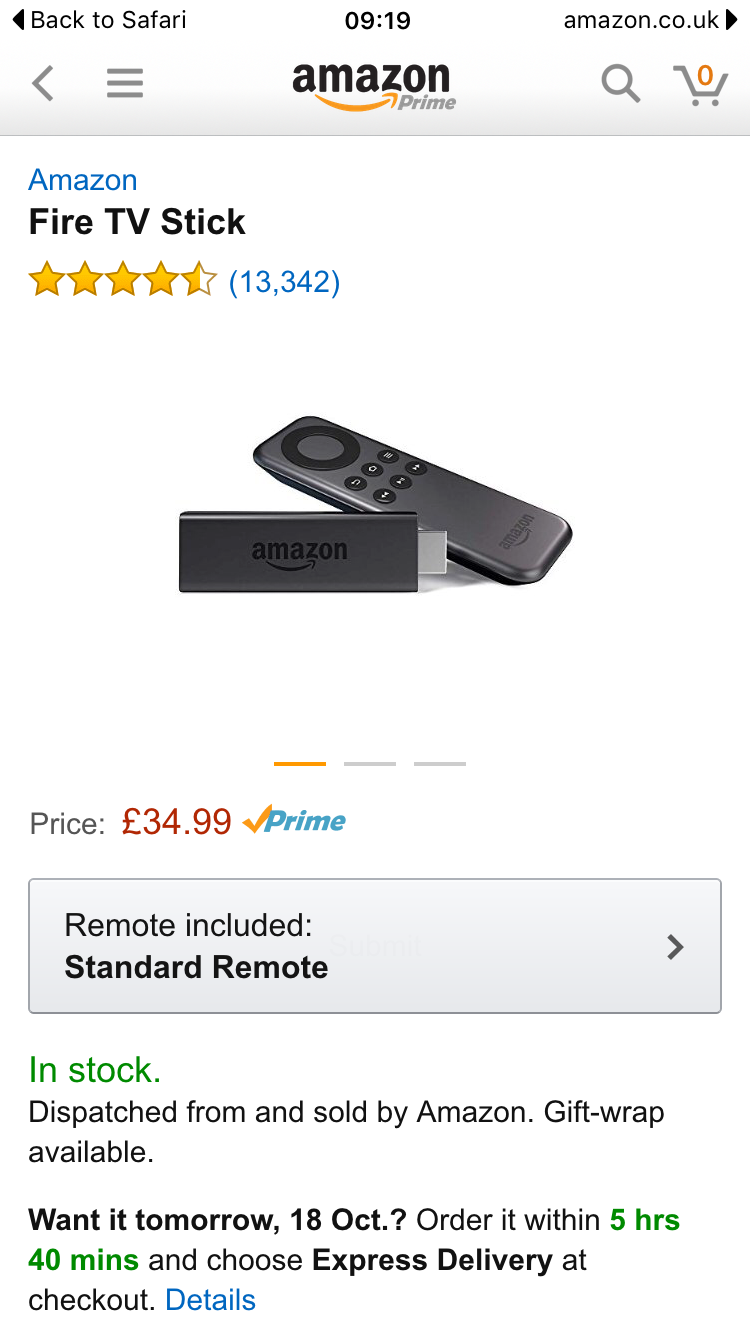Screen dimensions: 750x1334
Task: View the shopping basket icon
Action: point(700,84)
